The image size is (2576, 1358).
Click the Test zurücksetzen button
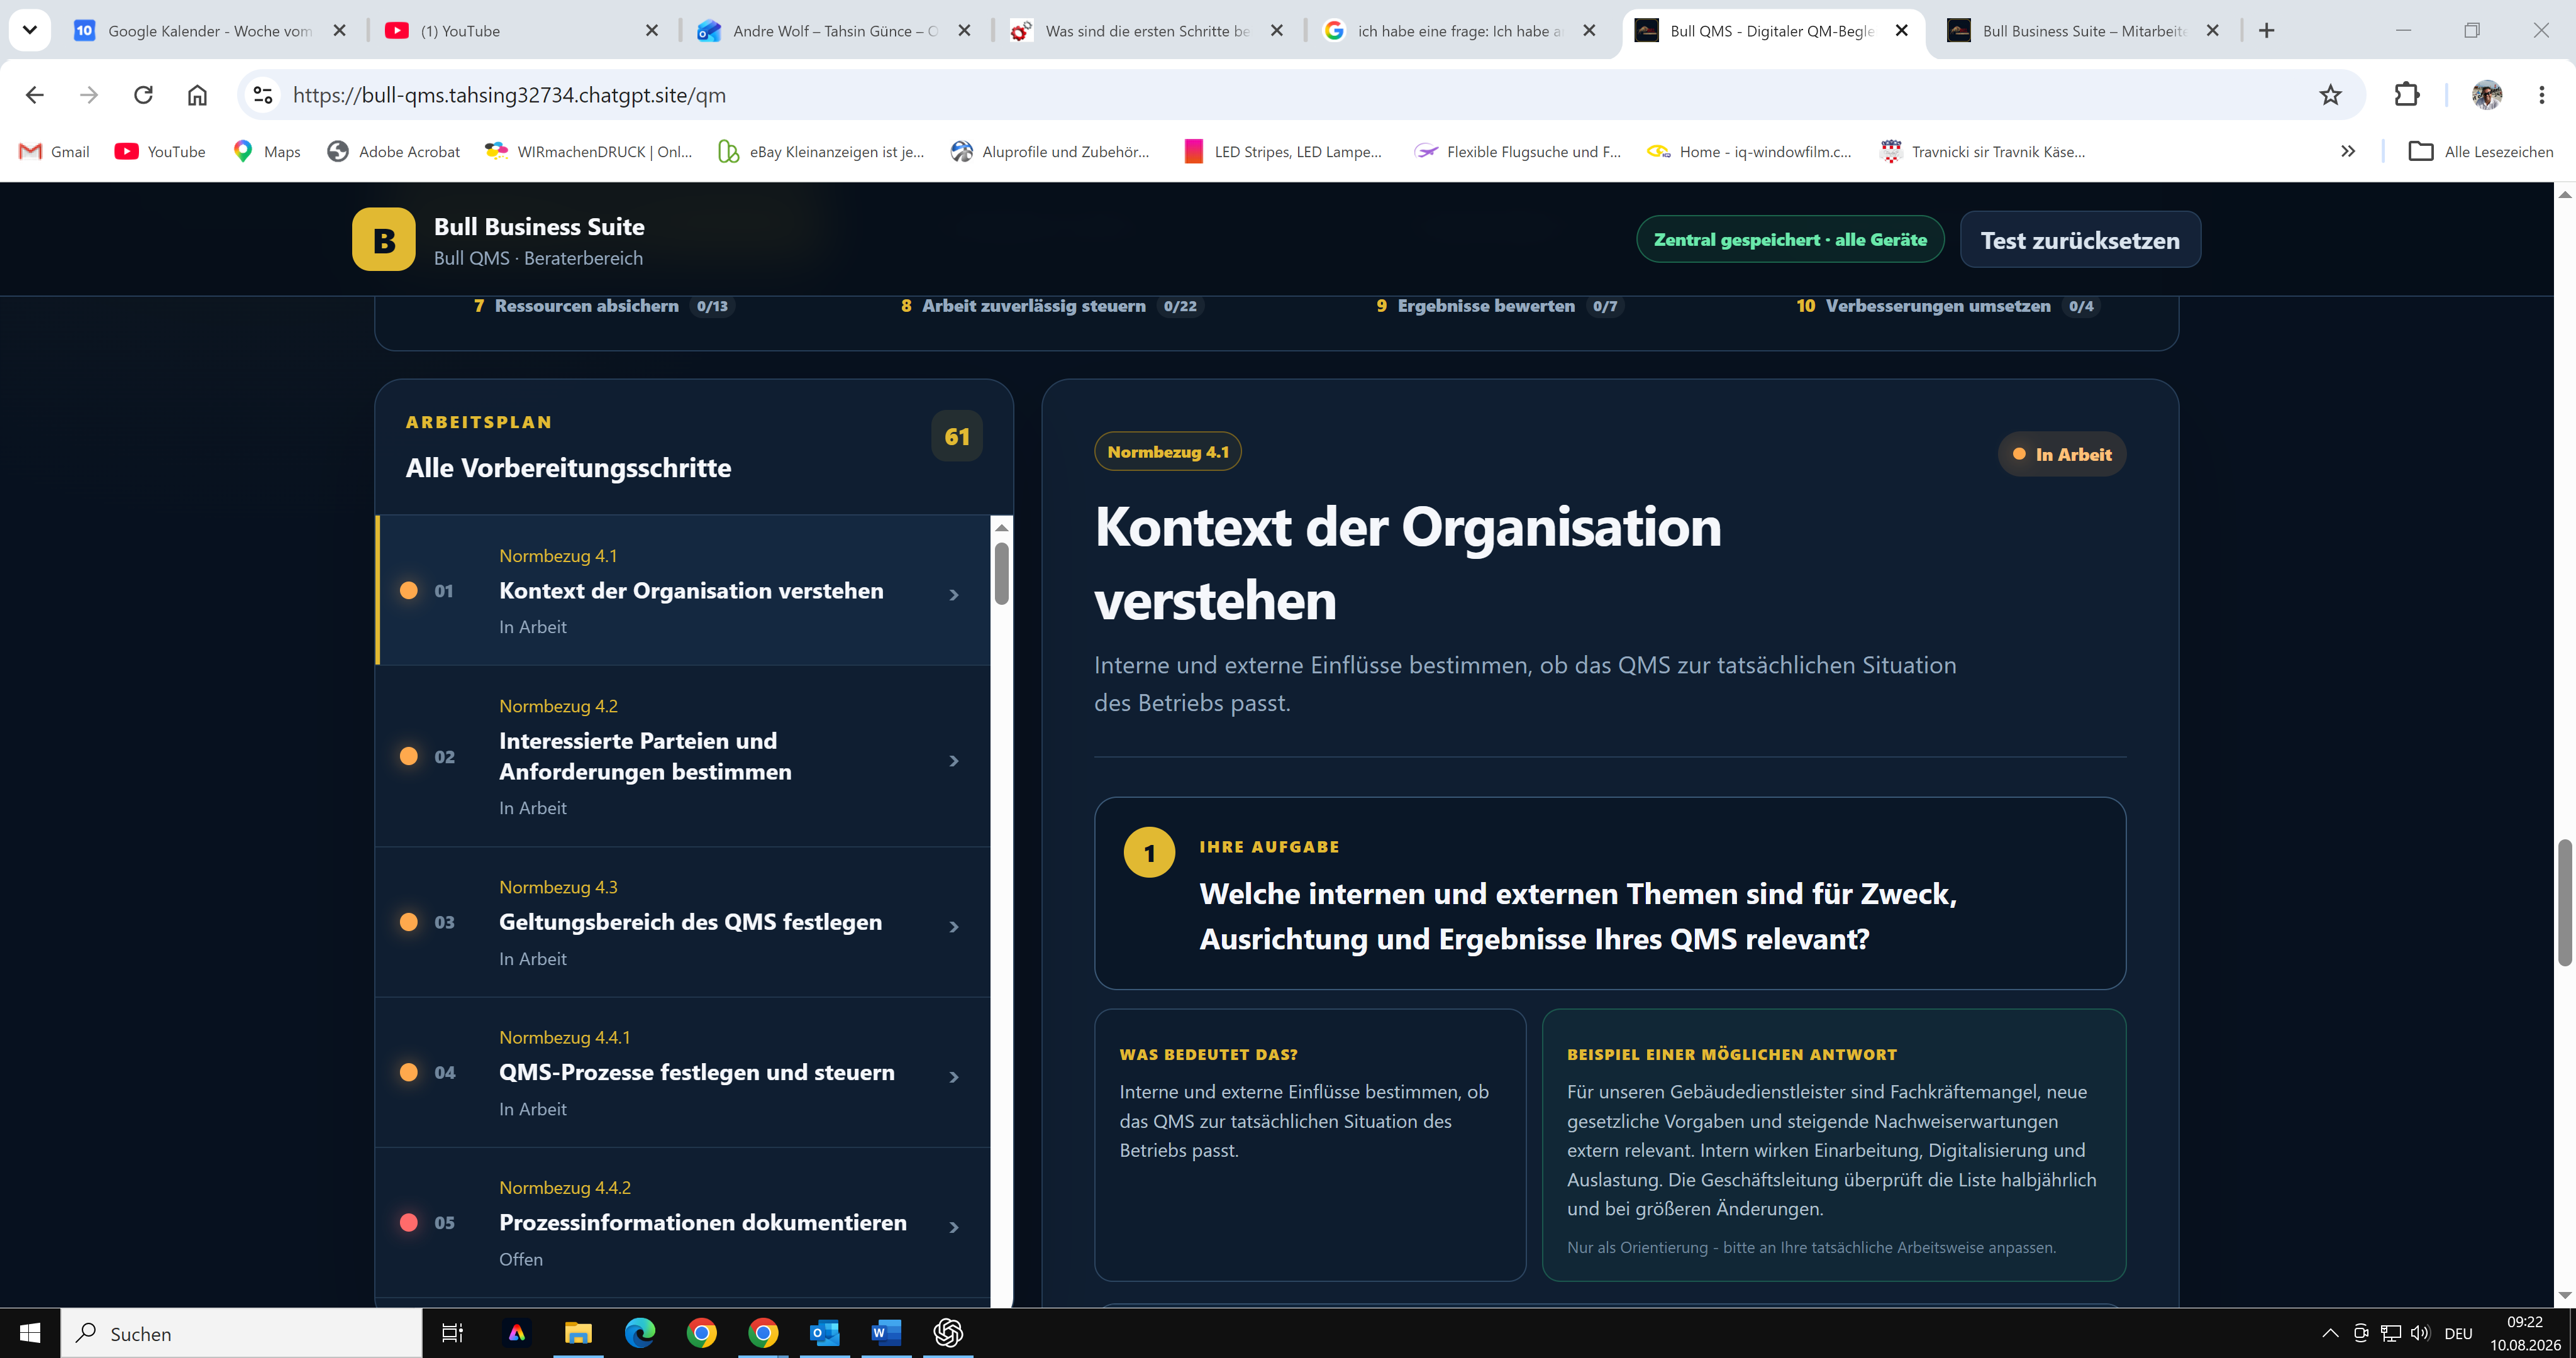(2080, 240)
